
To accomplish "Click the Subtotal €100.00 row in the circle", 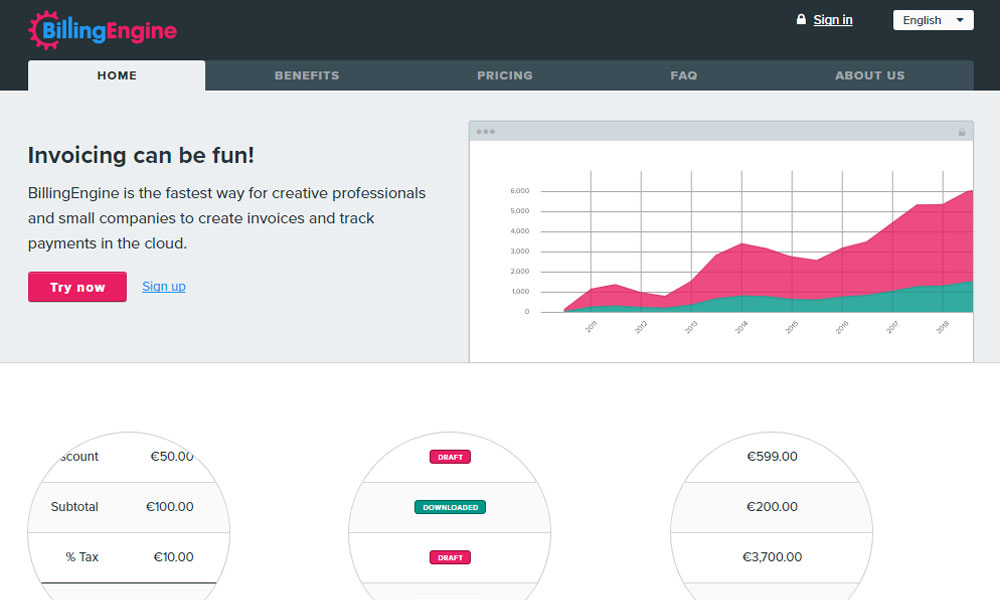I will [122, 507].
